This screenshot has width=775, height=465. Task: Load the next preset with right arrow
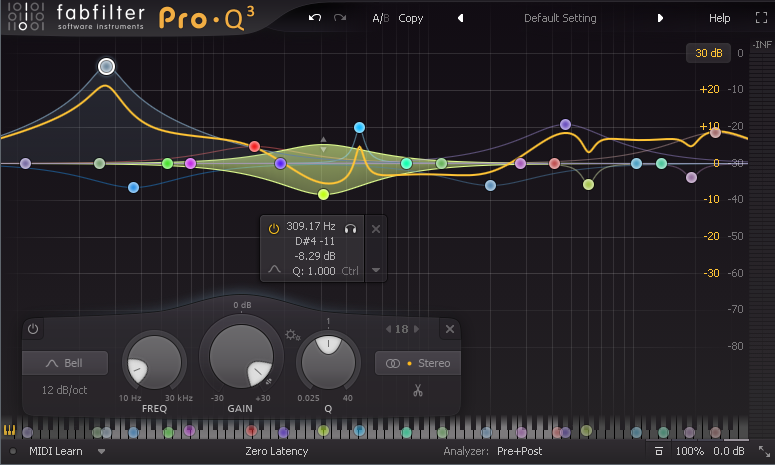(660, 18)
